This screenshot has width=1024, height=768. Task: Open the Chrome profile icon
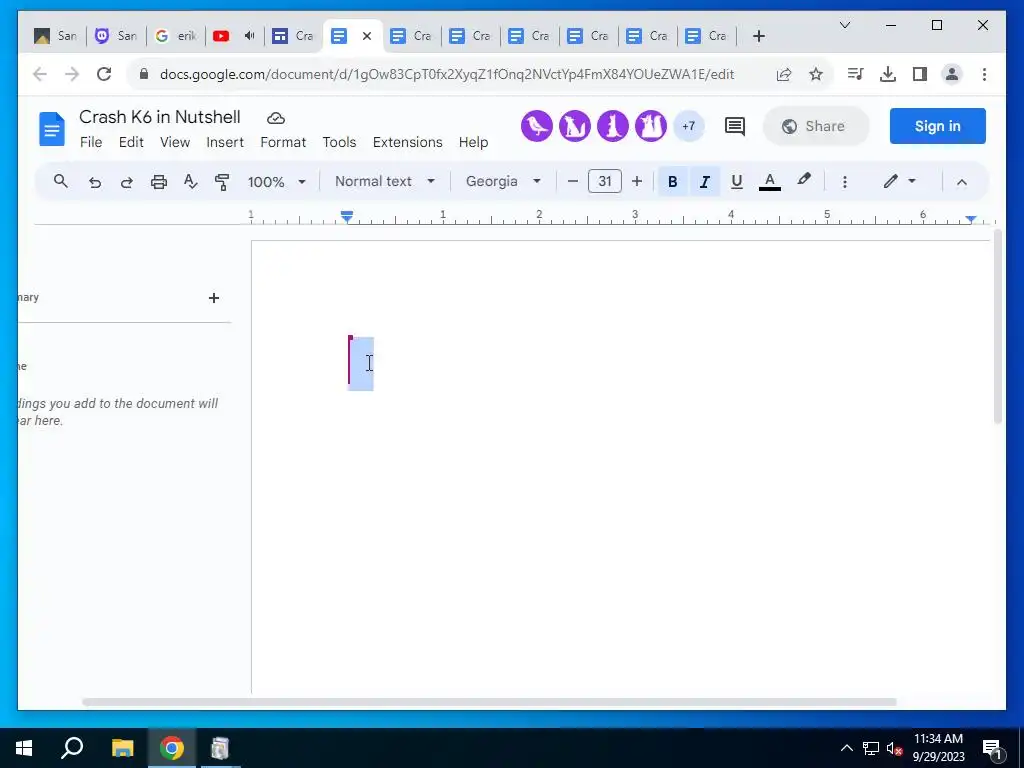point(952,74)
